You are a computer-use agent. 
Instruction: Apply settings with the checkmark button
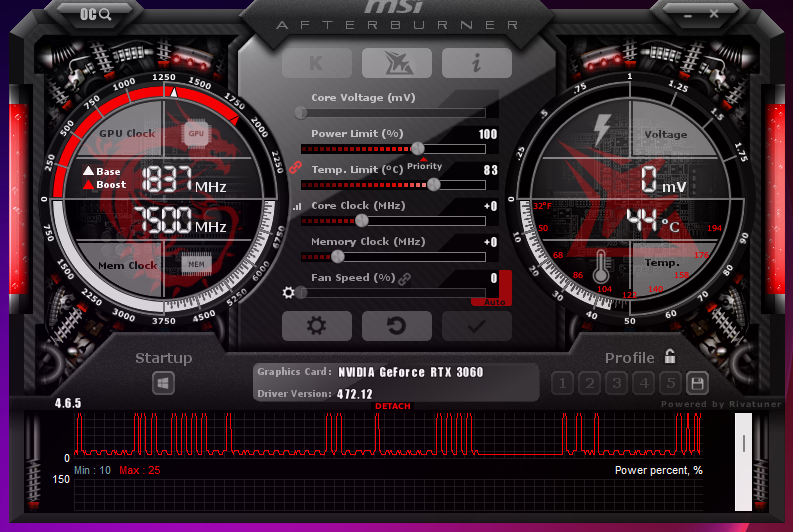pos(477,326)
